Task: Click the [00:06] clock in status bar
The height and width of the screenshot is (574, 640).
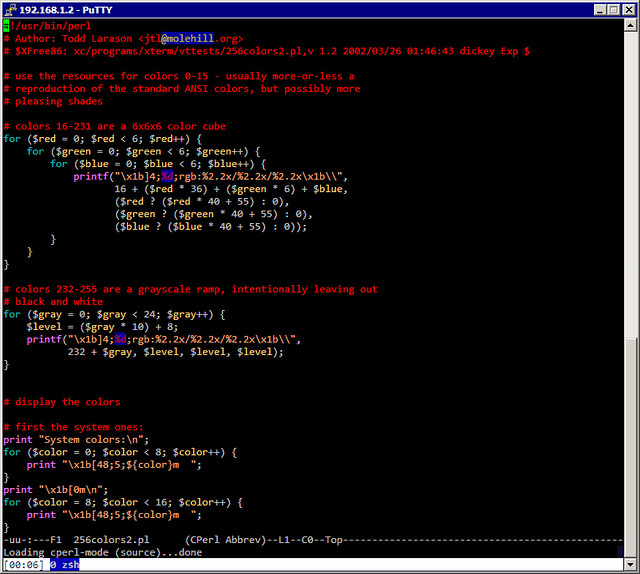Action: click(24, 565)
